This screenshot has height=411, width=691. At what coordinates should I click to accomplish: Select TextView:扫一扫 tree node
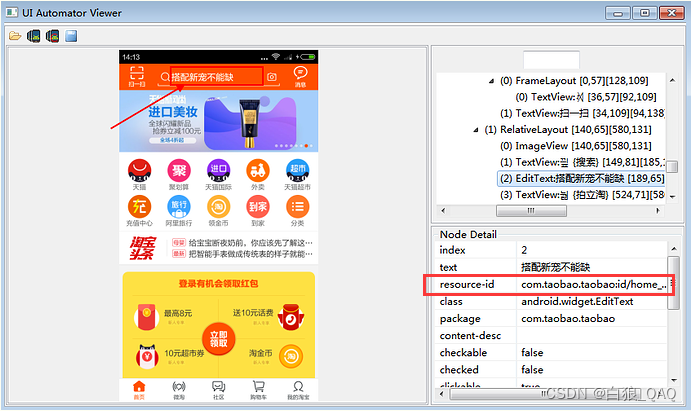582,113
